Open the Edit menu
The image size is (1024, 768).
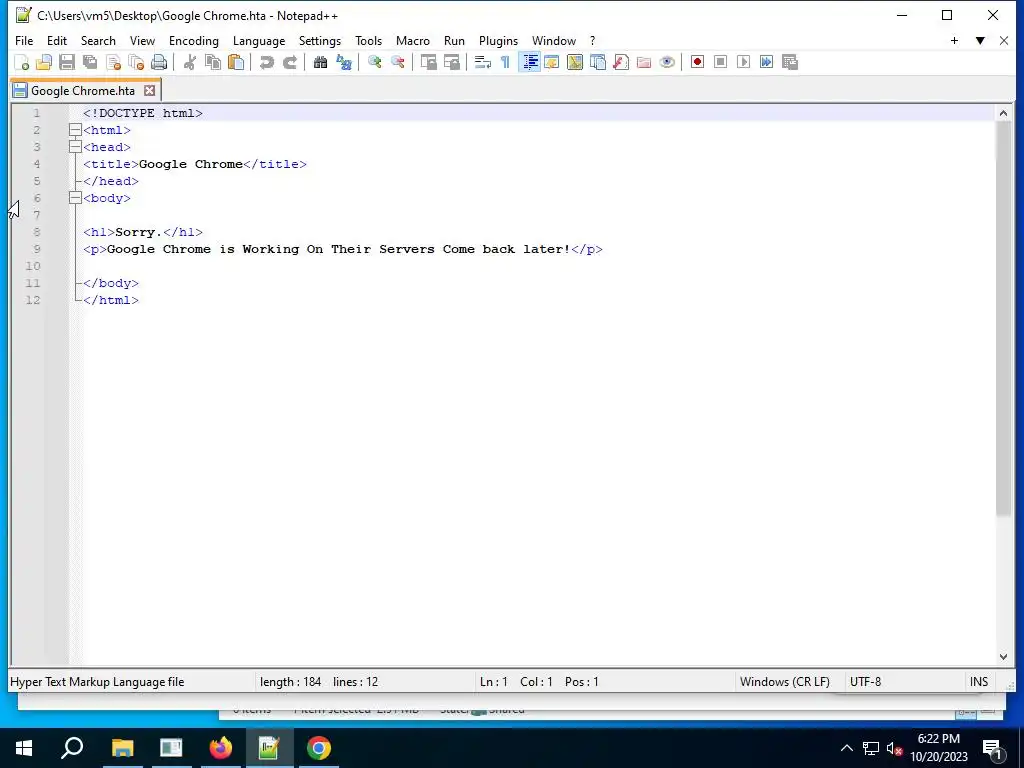(57, 40)
